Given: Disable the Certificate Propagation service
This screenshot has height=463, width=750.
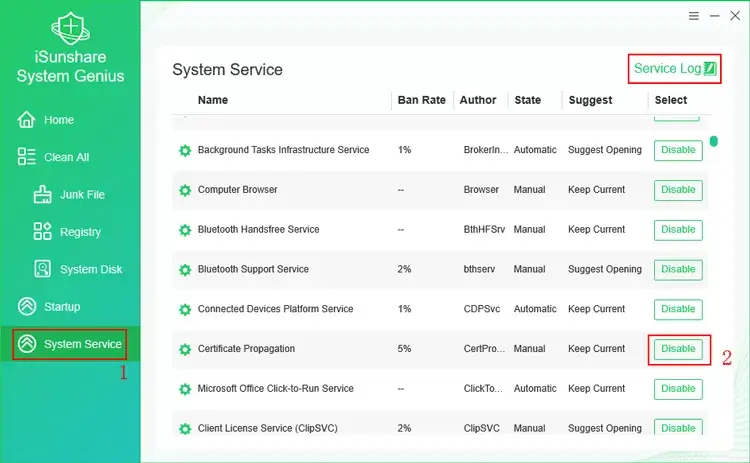Looking at the screenshot, I should 678,349.
